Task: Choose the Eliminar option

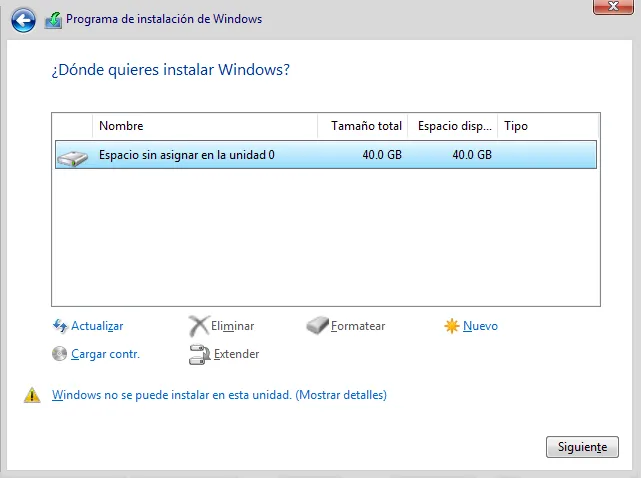Action: [232, 326]
